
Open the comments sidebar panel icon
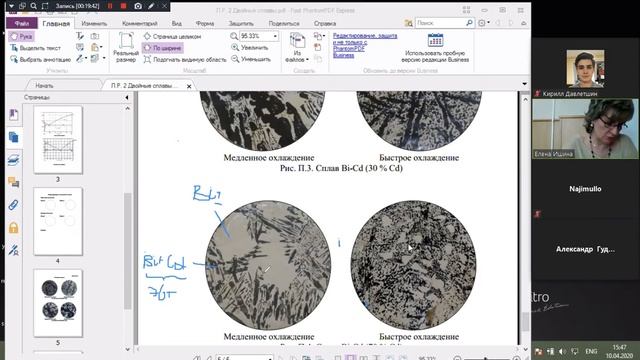coord(13,182)
